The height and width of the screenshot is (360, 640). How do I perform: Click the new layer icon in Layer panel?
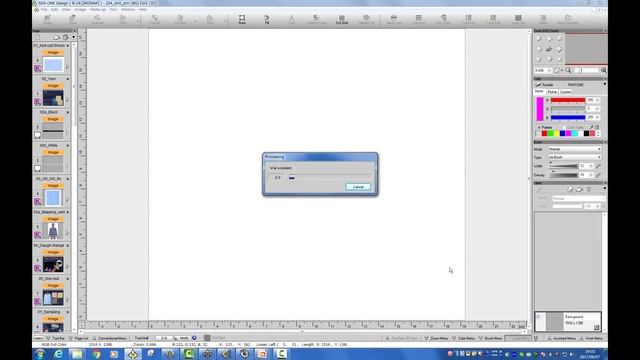pyautogui.click(x=570, y=189)
